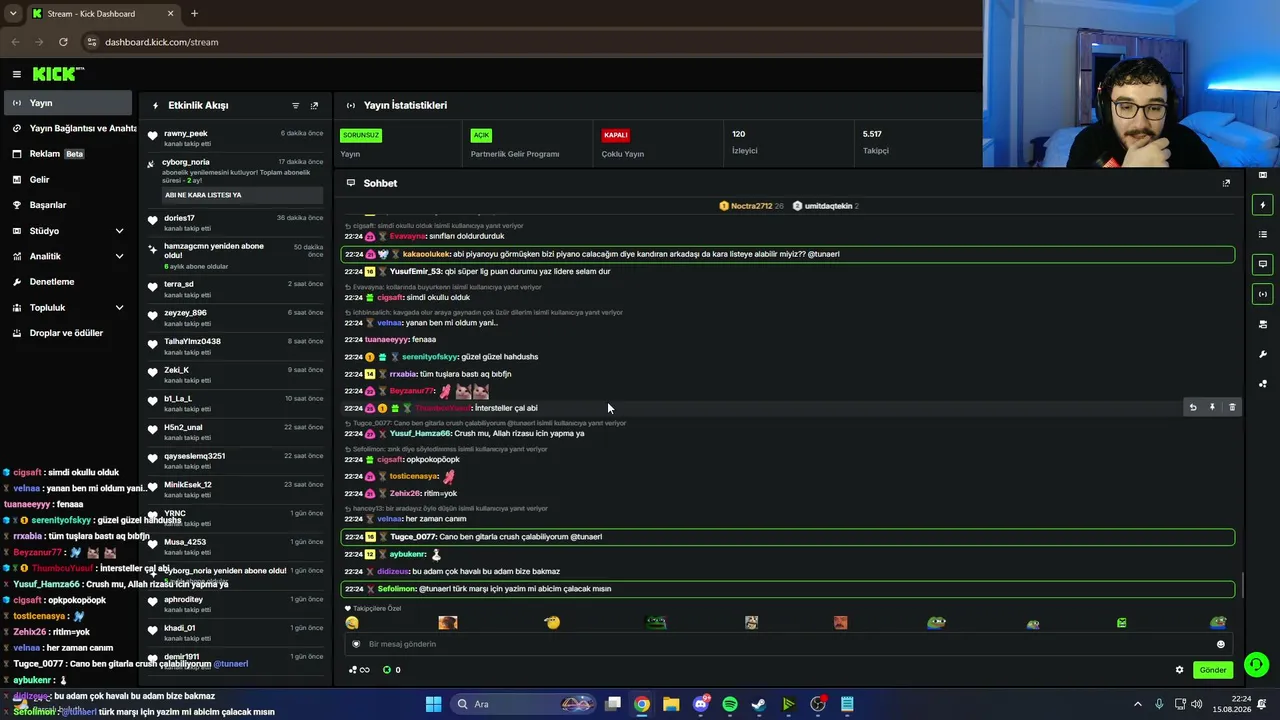The image size is (1280, 720).
Task: Click the 5.517 Takipçi follower count
Action: [875, 142]
